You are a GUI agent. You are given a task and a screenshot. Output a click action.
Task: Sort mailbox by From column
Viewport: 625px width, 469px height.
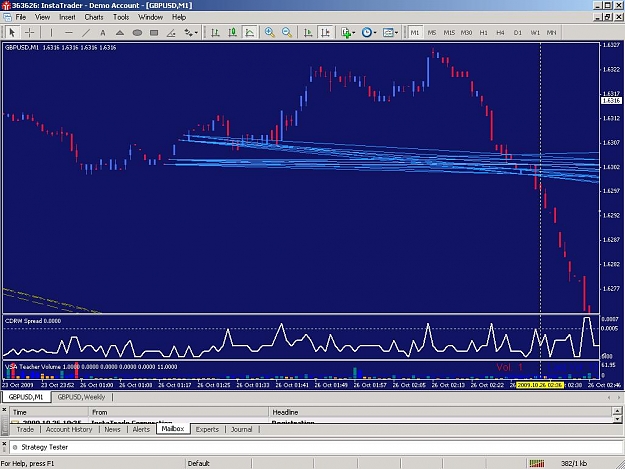[x=179, y=412]
